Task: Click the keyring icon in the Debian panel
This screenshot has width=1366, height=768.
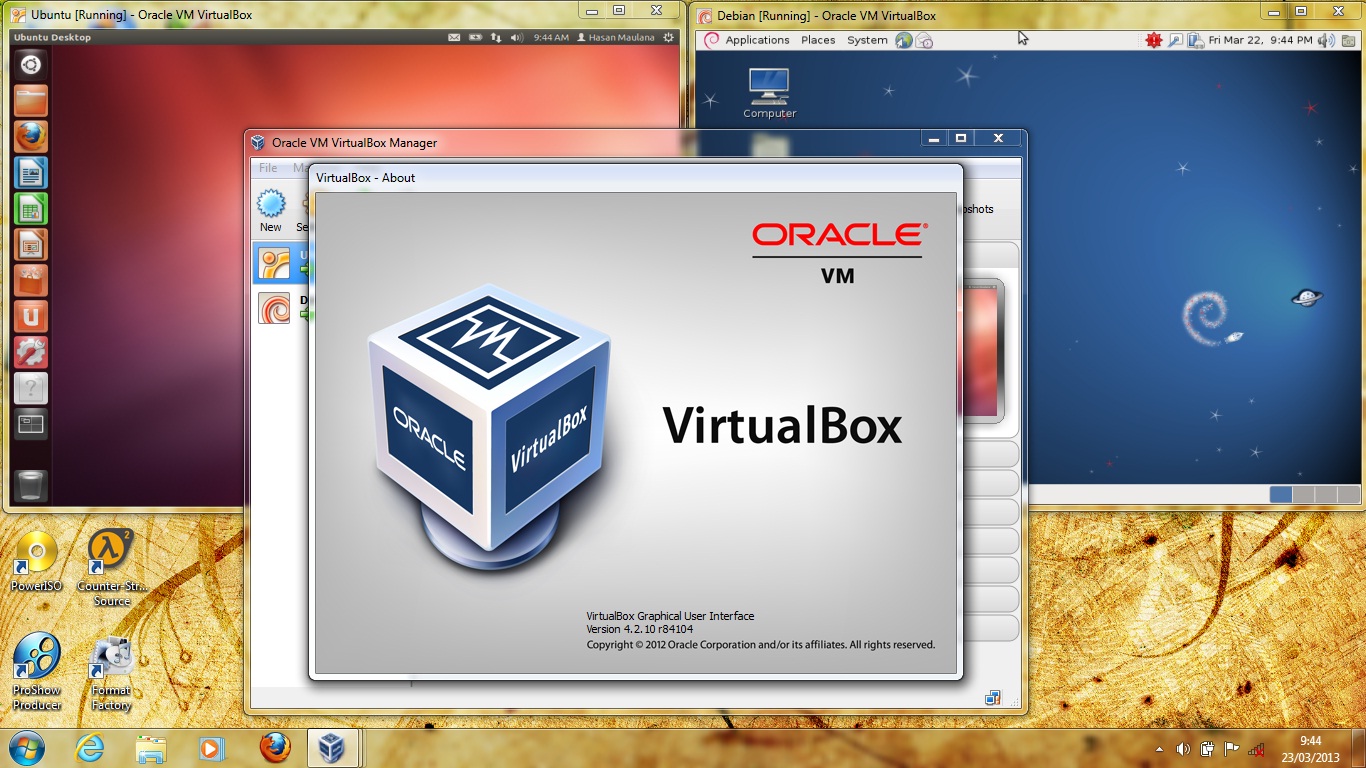Action: click(1174, 40)
